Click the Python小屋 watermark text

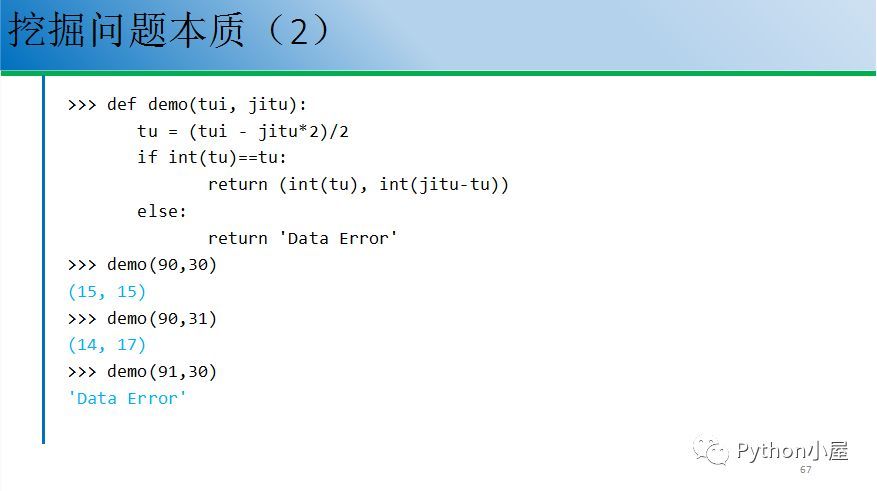coord(793,451)
